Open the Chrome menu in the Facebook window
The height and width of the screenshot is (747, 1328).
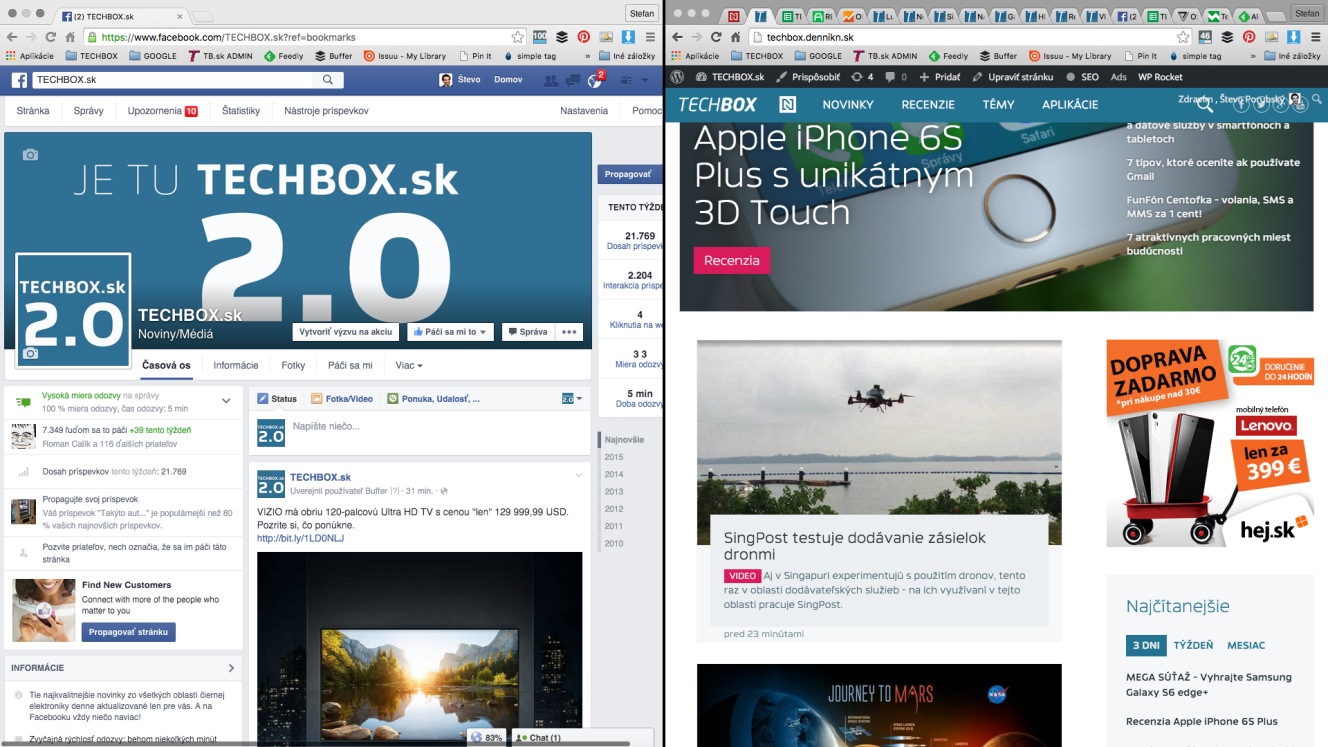point(650,37)
